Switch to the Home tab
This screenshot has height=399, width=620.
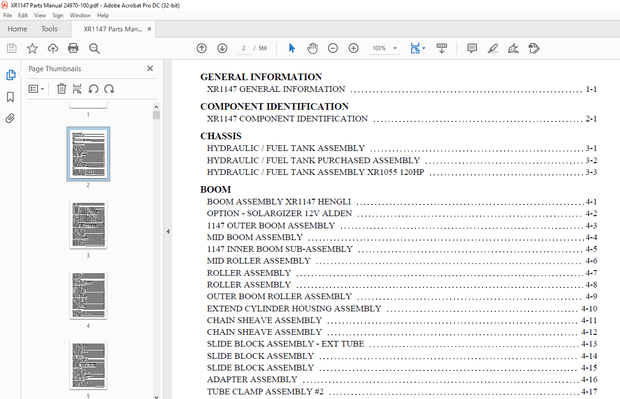[17, 29]
